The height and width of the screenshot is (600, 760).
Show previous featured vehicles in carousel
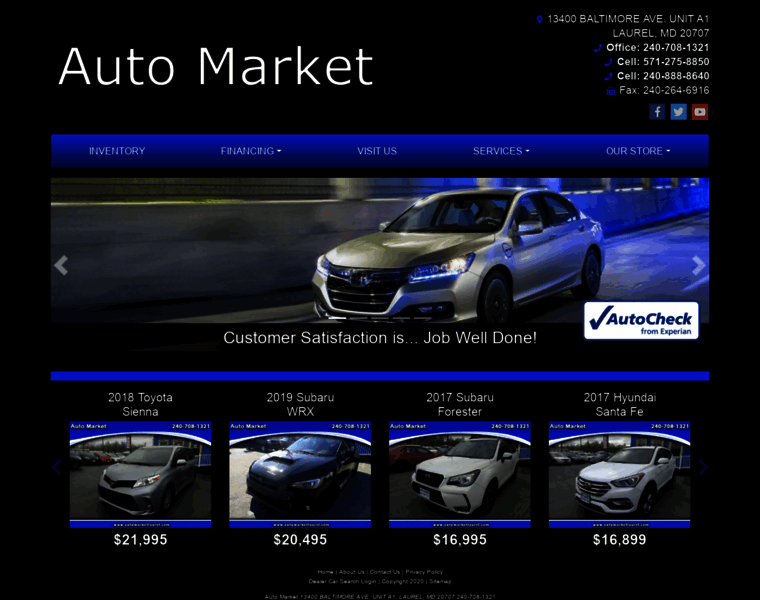coord(57,467)
